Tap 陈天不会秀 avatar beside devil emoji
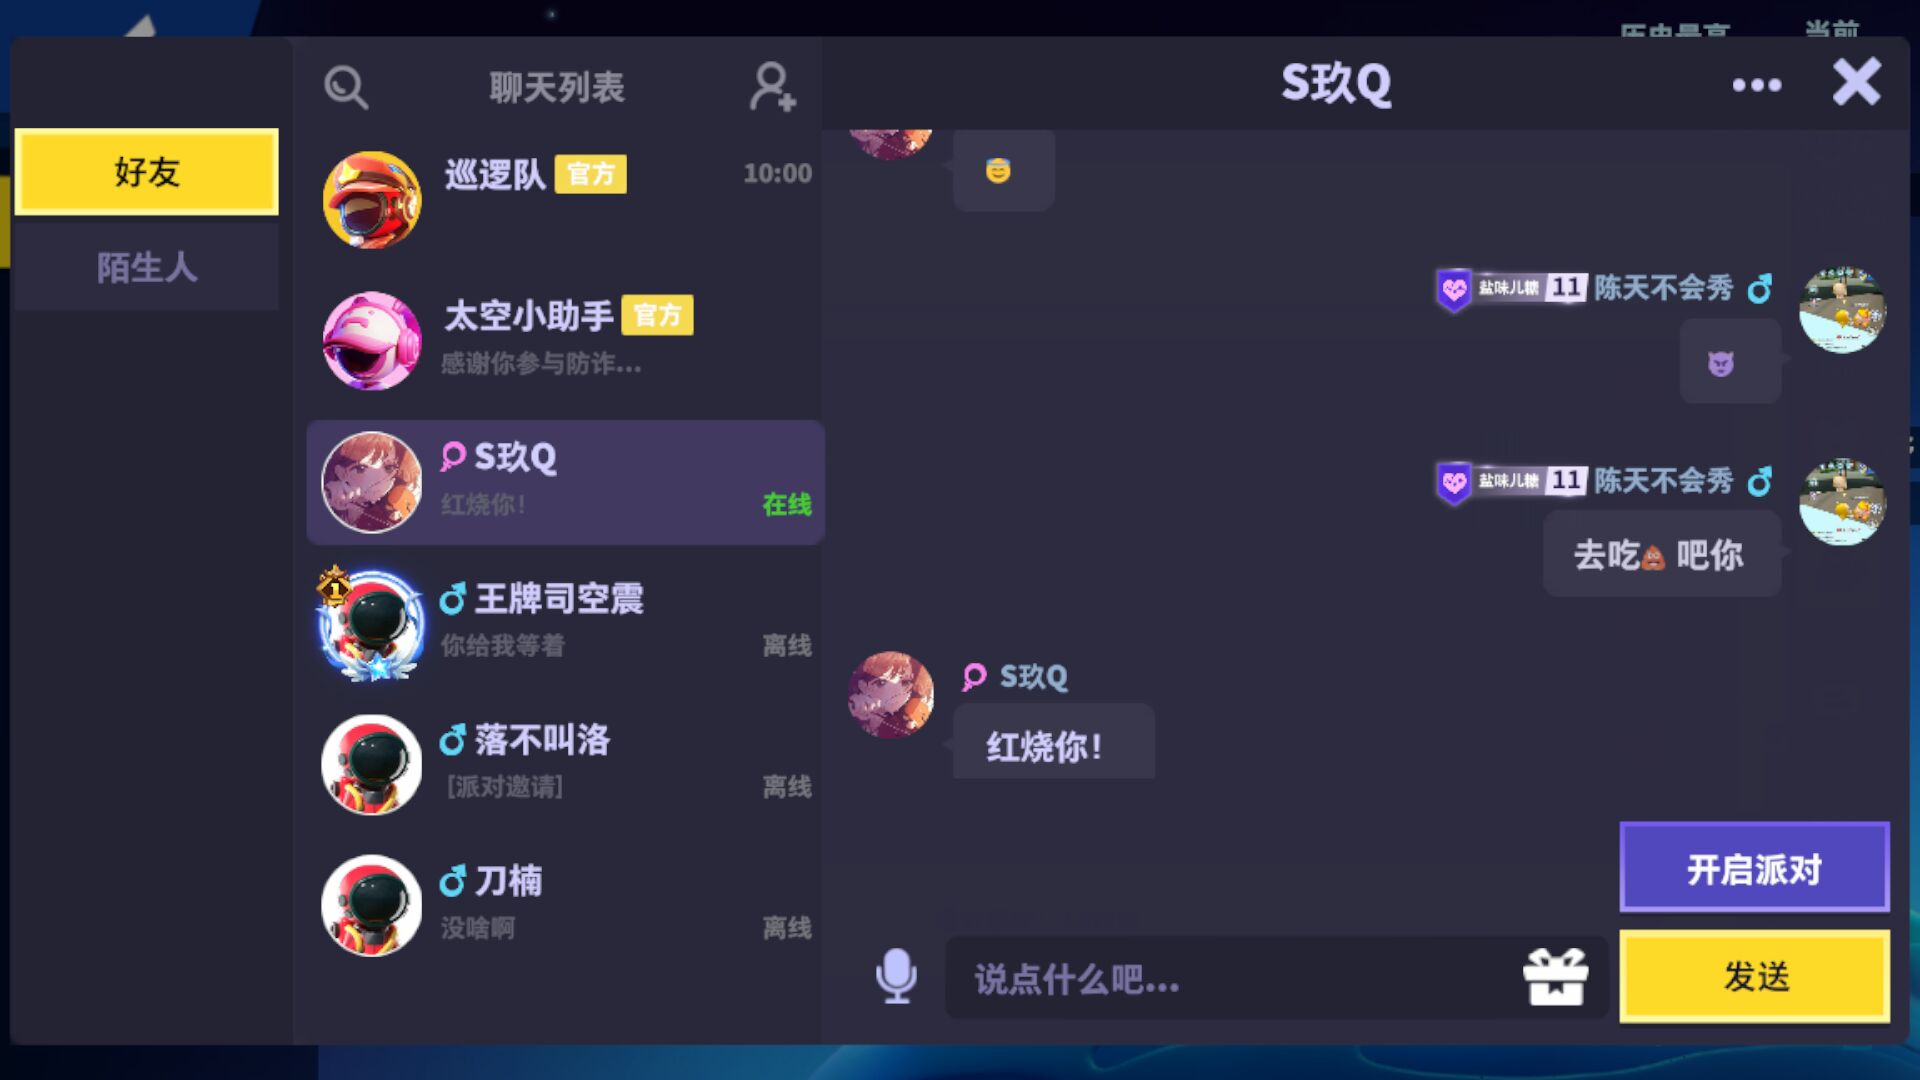Screen dimensions: 1920x1080 click(1842, 309)
